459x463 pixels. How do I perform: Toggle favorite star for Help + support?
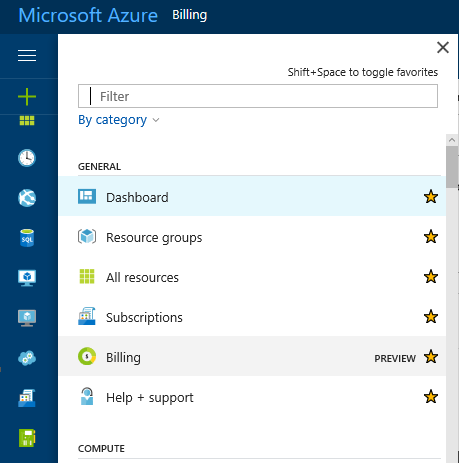coord(431,397)
